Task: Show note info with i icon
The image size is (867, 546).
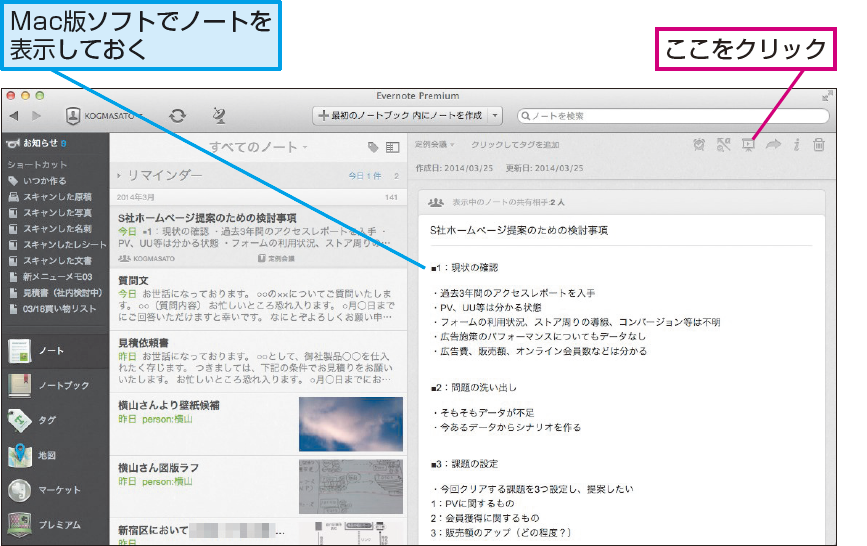Action: [796, 145]
